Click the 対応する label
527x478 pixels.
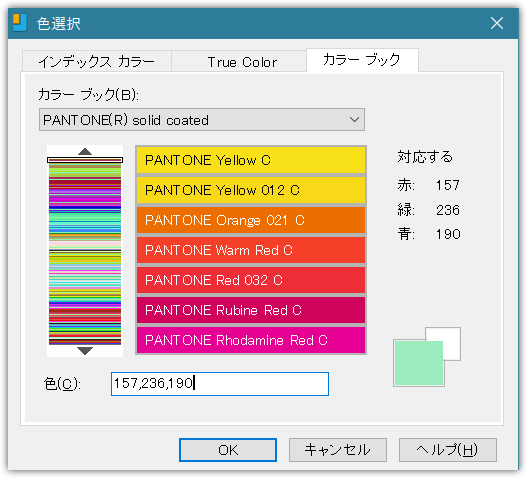425,157
